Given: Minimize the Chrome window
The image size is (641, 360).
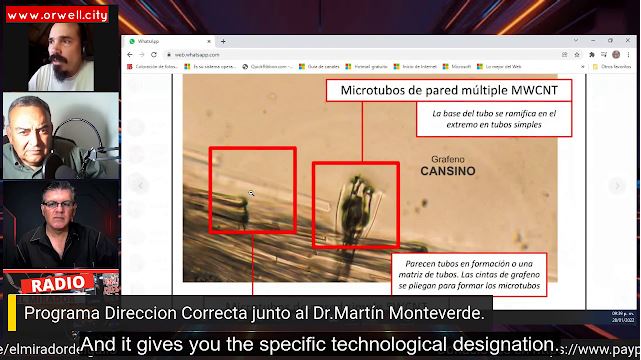Looking at the screenshot, I should pos(593,40).
